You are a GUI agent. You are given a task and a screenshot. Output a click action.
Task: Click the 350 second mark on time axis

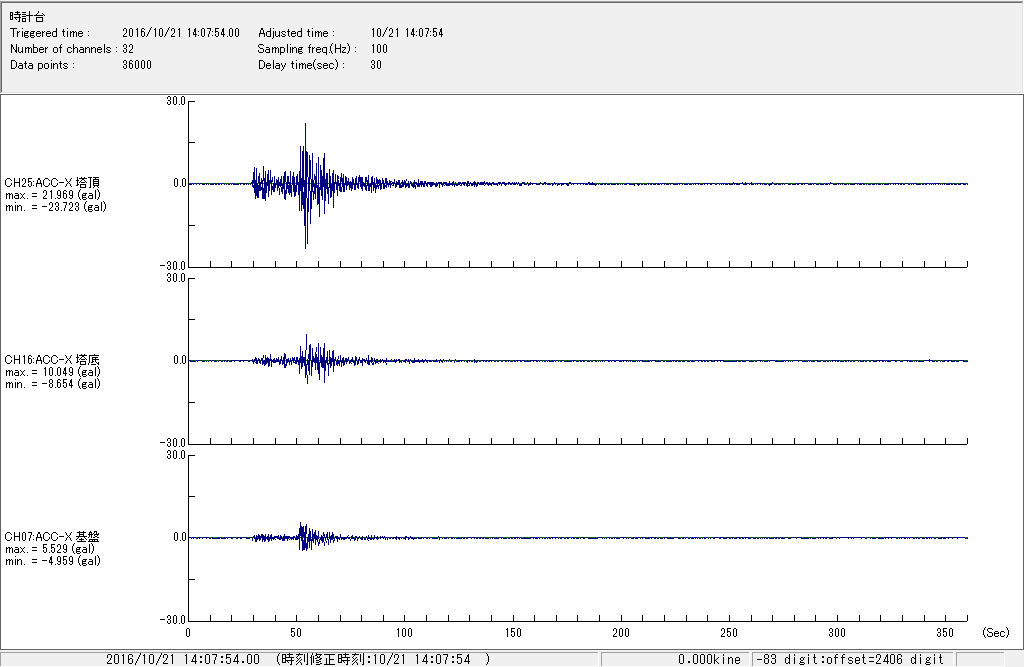tap(945, 633)
